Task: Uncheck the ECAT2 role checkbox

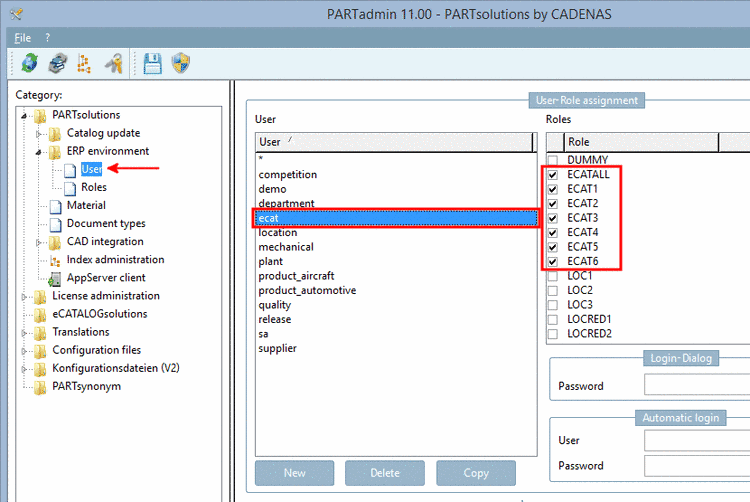Action: [x=553, y=204]
